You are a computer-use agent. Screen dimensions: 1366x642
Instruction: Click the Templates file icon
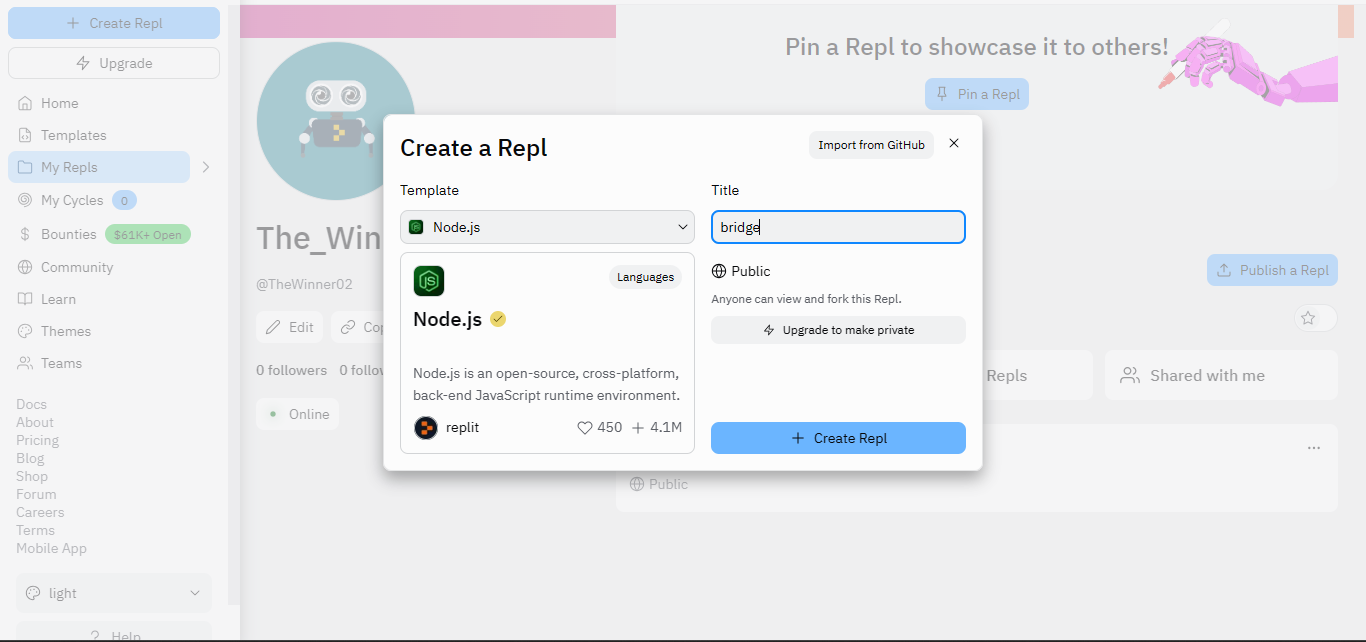pos(25,135)
